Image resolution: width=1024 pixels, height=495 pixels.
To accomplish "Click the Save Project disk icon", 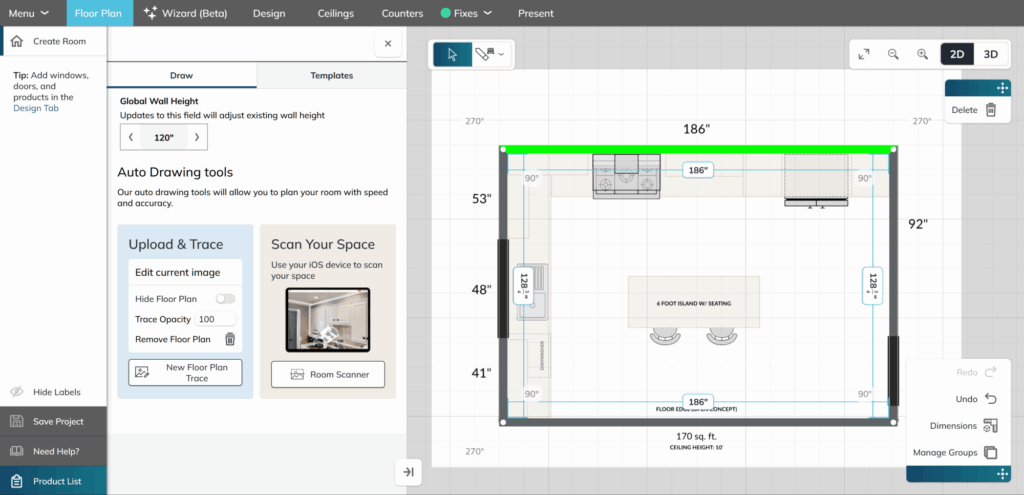I will coord(17,421).
